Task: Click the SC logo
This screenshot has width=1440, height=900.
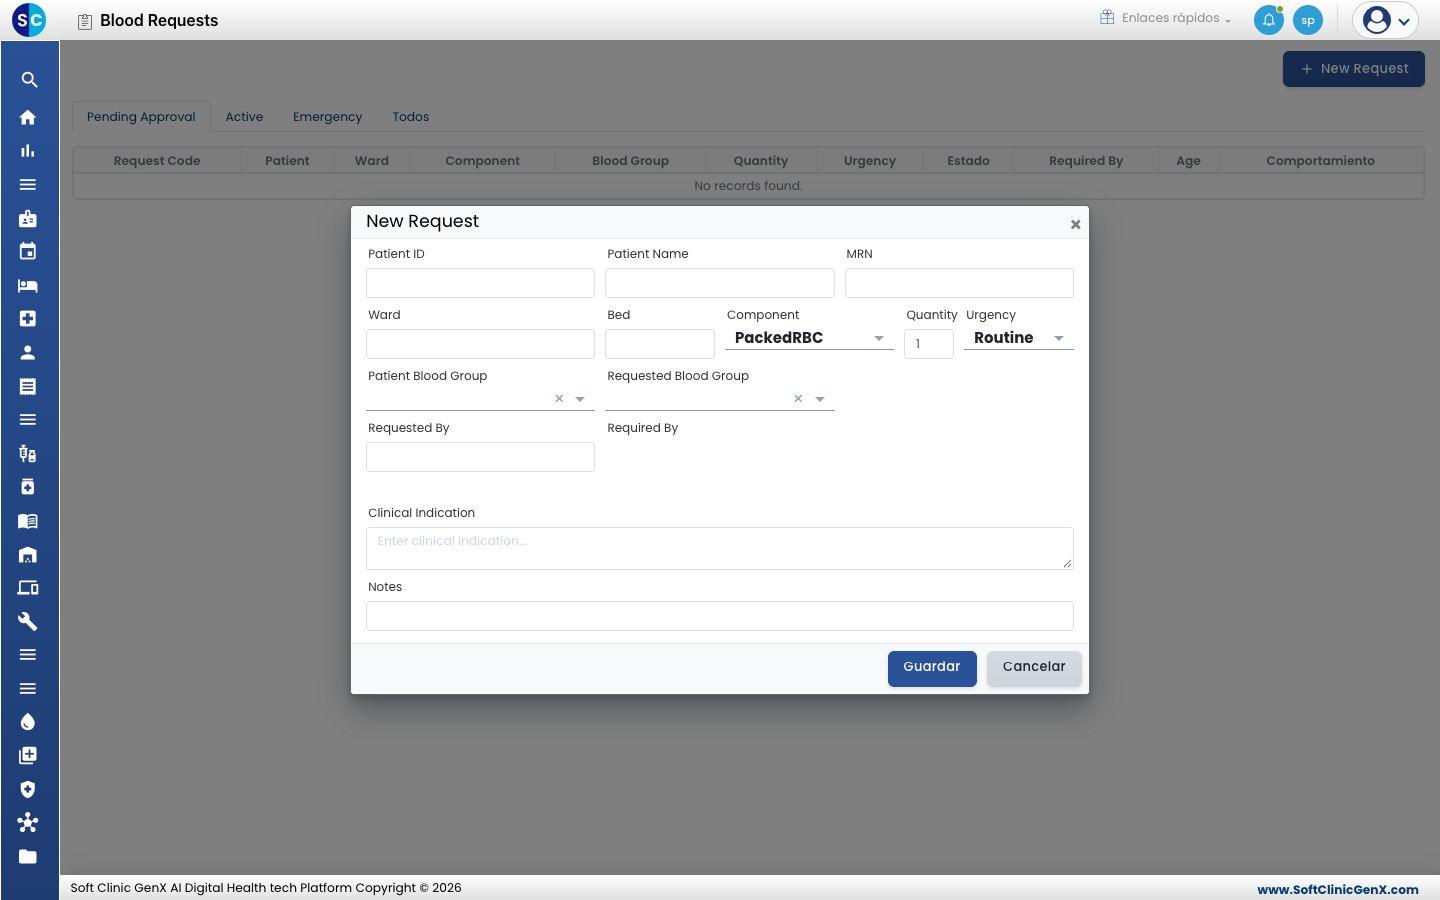Action: 29,19
